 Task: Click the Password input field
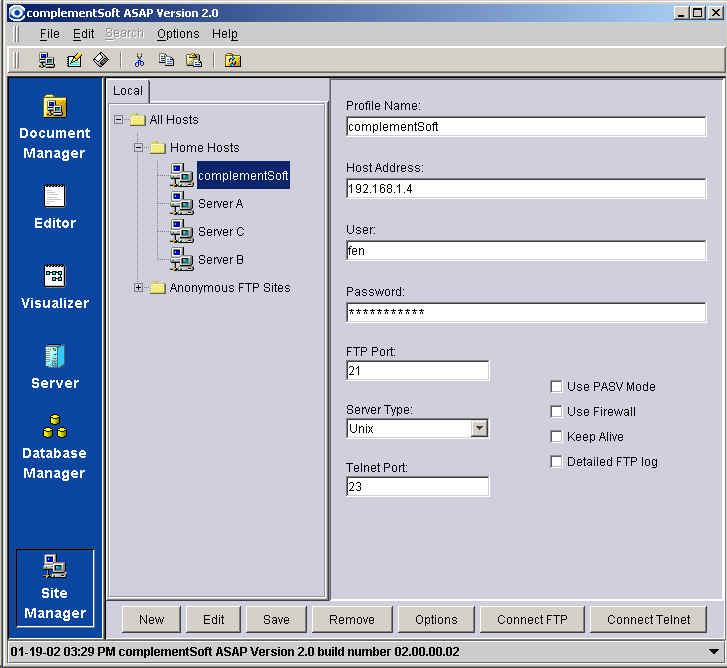[526, 312]
